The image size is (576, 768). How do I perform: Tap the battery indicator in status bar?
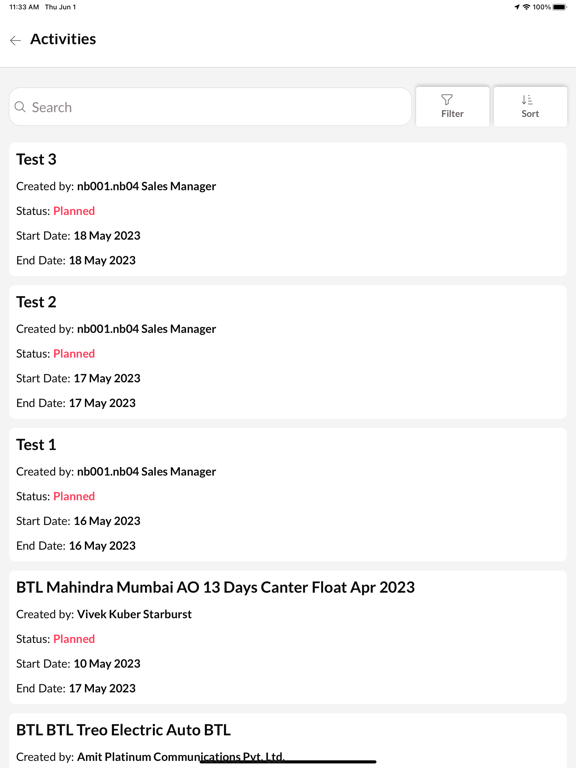pyautogui.click(x=560, y=7)
